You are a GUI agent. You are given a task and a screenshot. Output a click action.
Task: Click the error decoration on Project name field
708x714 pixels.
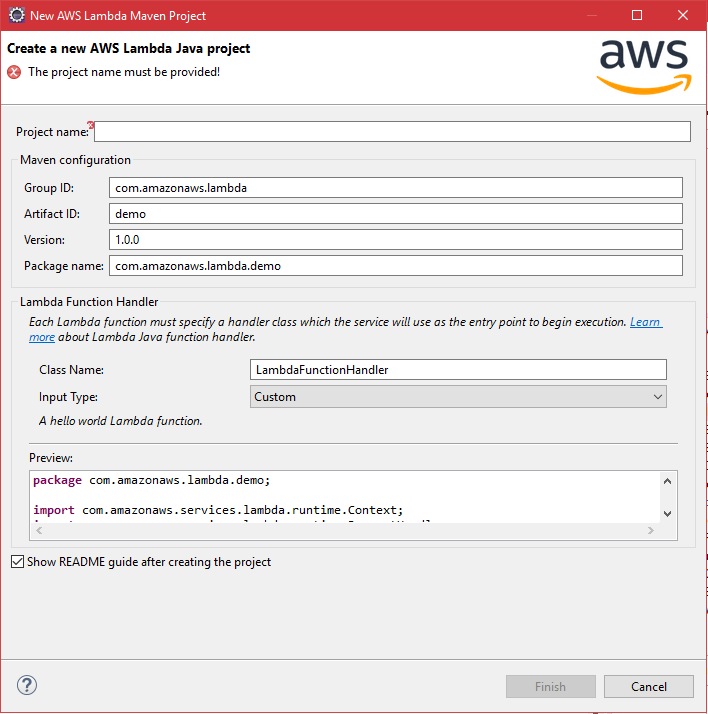90,125
